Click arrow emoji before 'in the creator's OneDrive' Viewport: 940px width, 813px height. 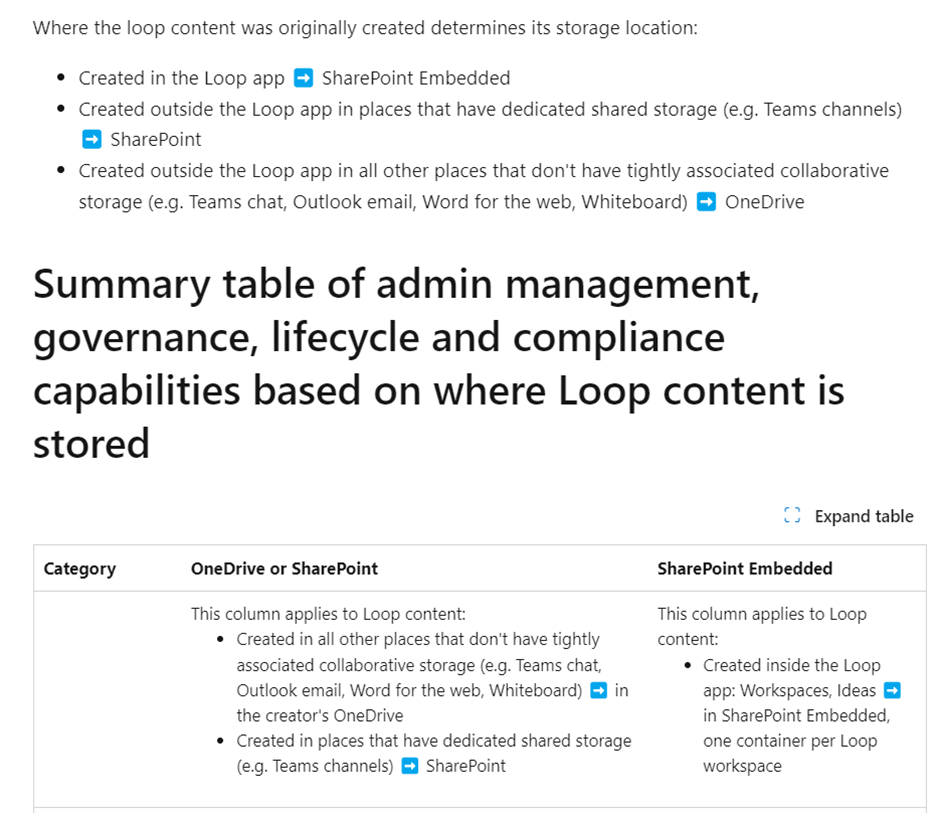pyautogui.click(x=599, y=690)
